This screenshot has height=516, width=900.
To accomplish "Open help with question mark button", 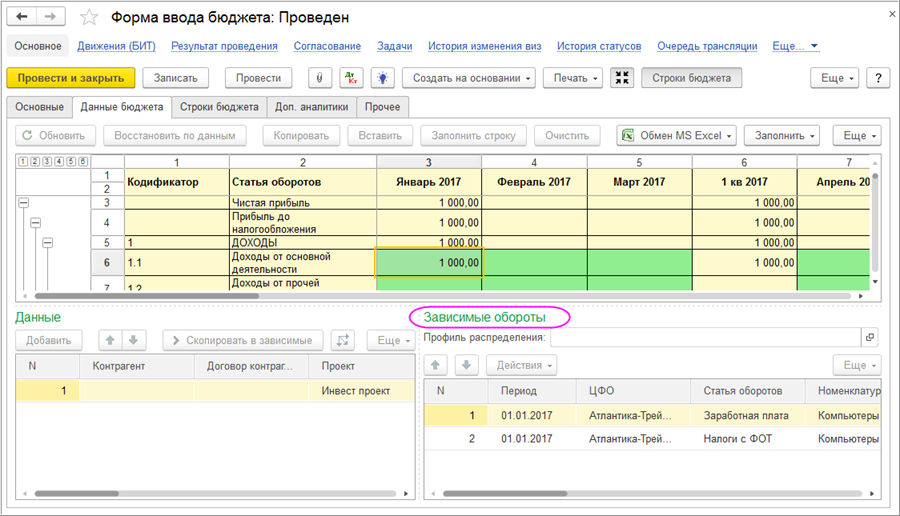I will 877,78.
